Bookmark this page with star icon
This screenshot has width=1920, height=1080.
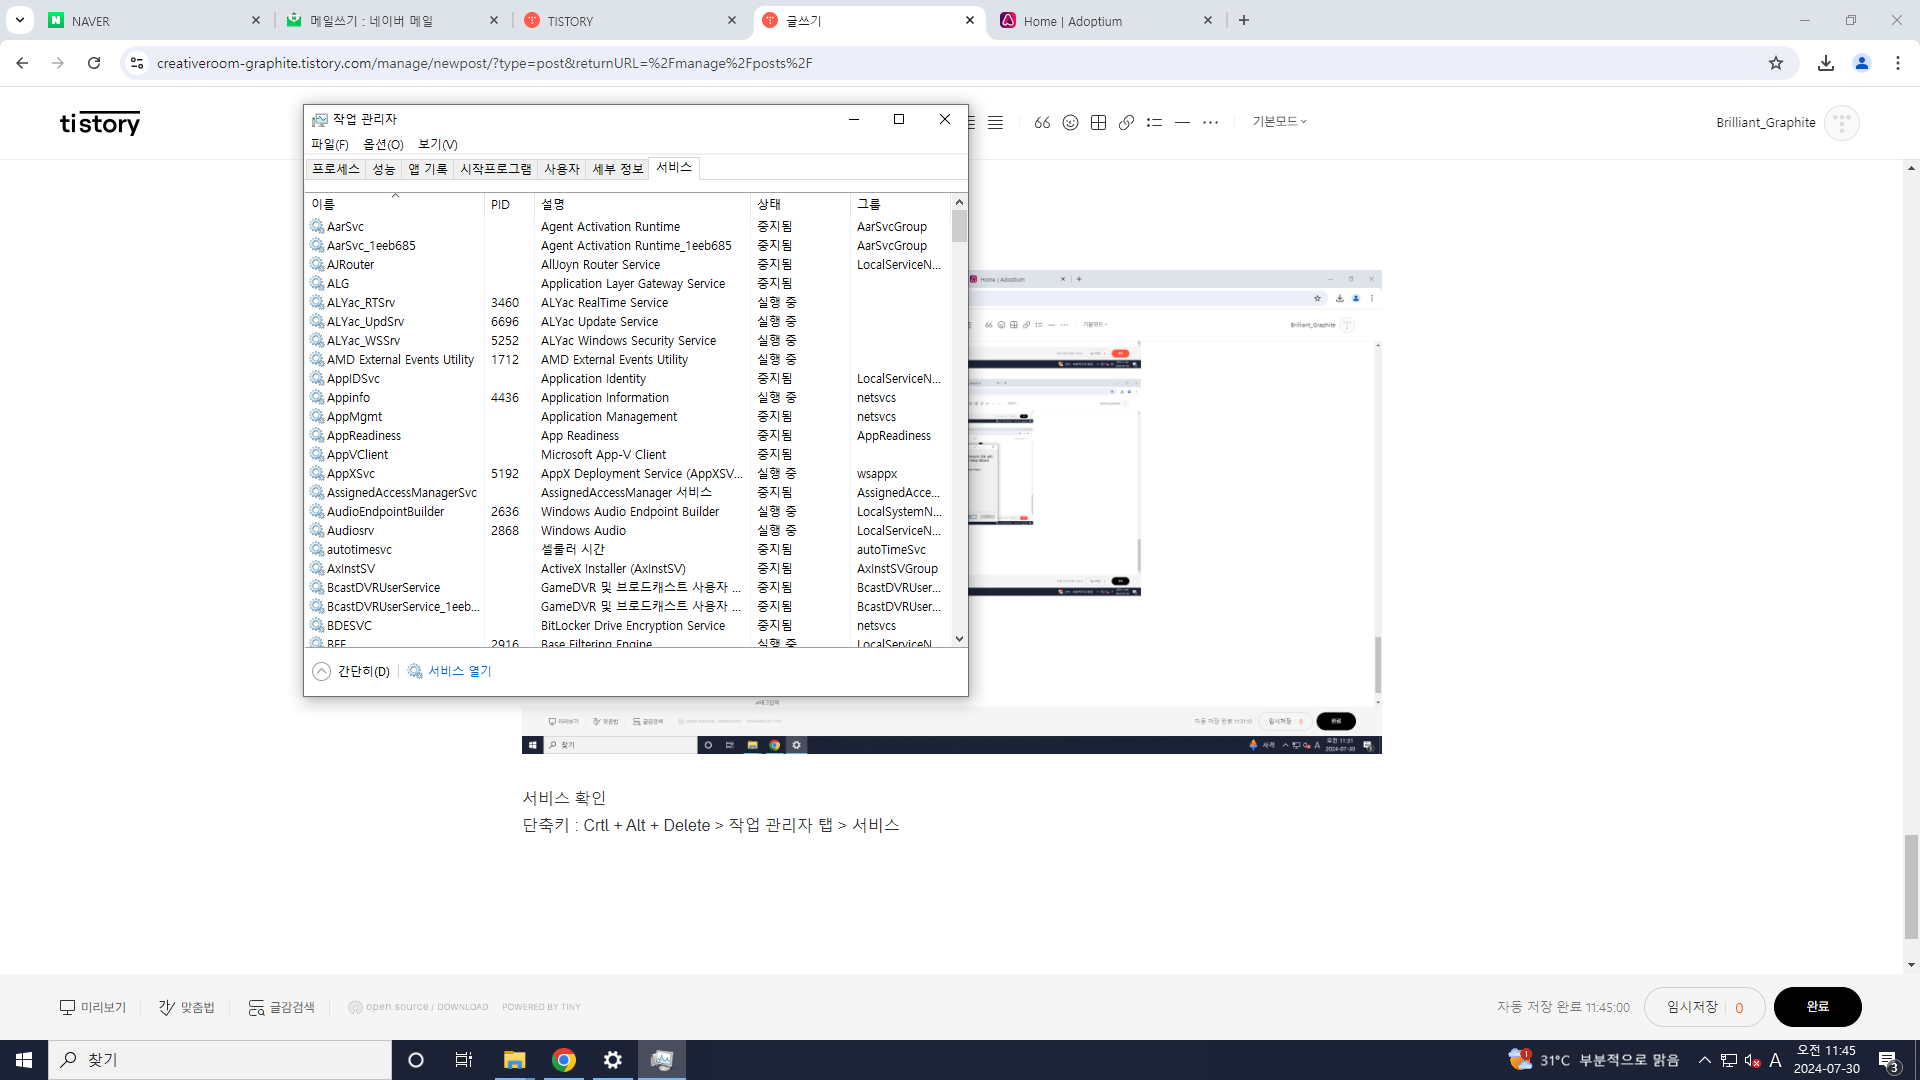pyautogui.click(x=1776, y=63)
